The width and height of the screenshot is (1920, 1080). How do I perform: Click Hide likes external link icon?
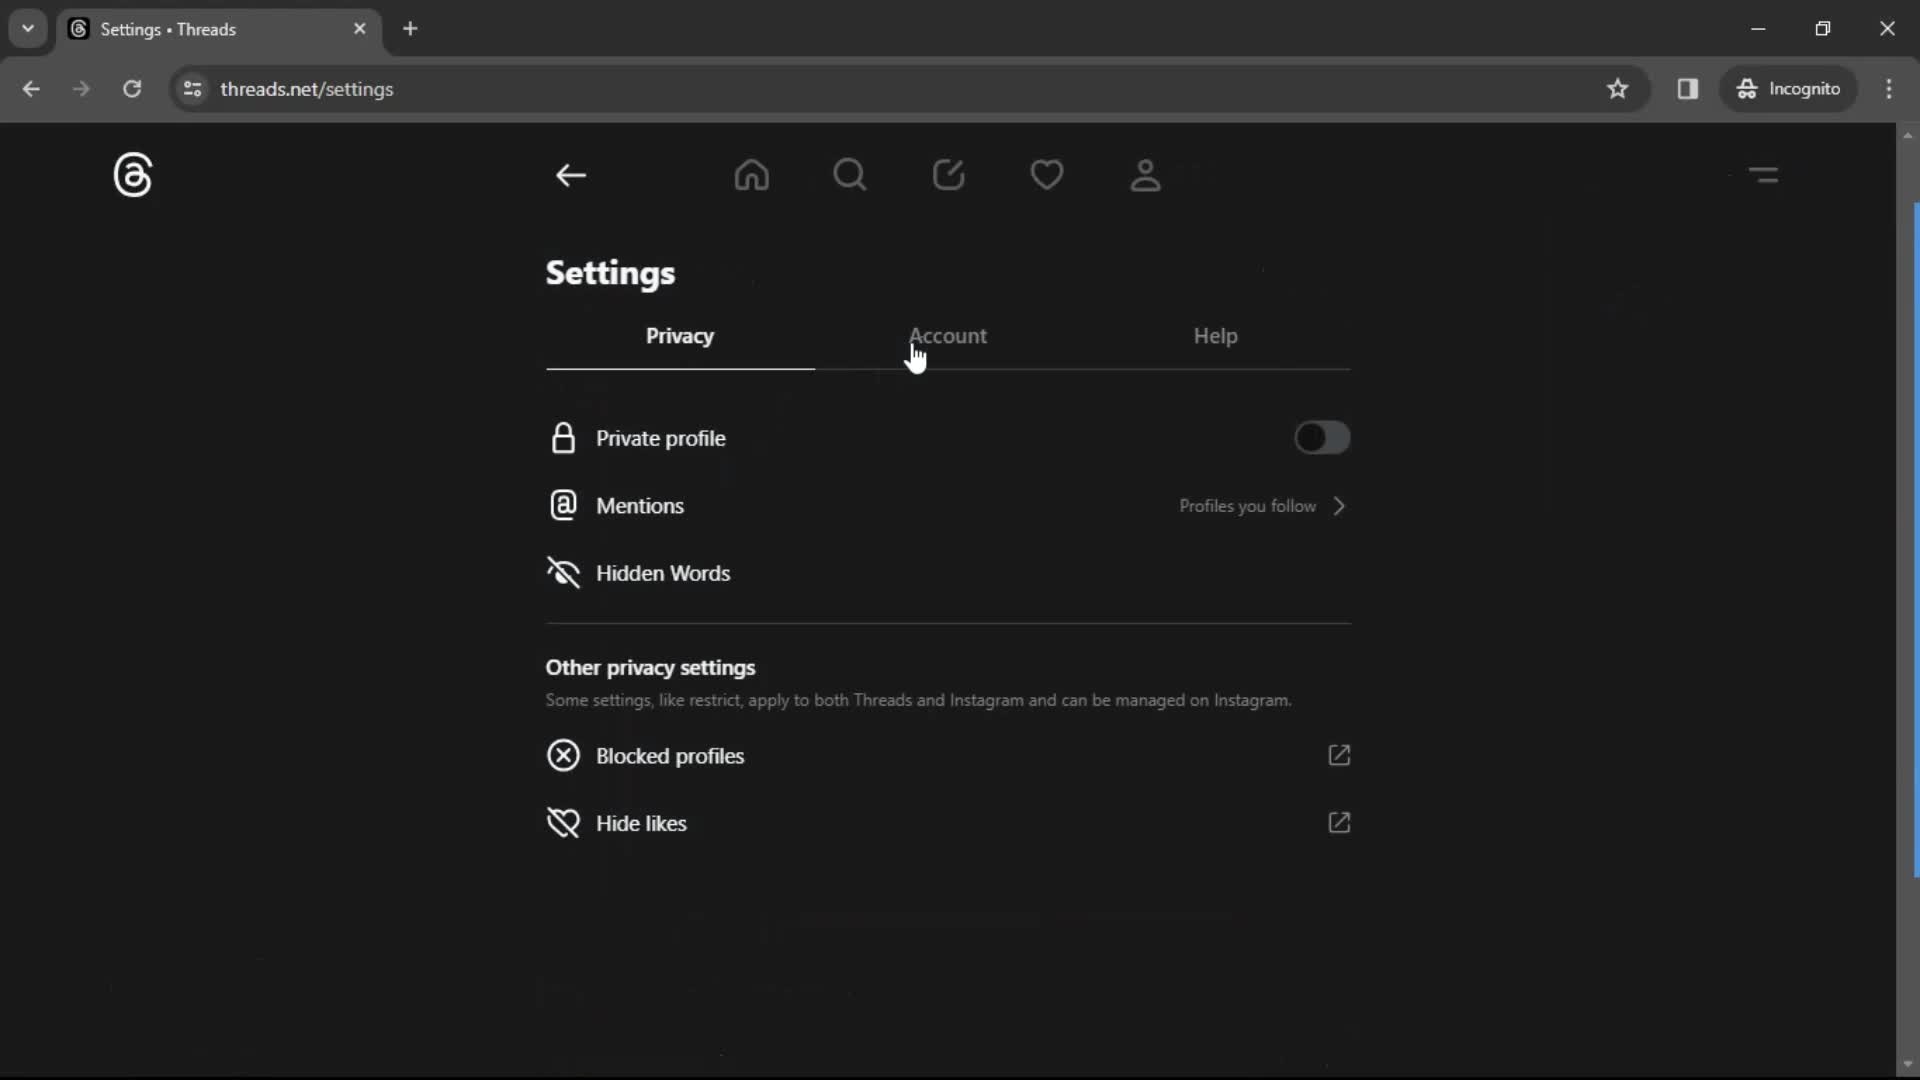click(1340, 822)
